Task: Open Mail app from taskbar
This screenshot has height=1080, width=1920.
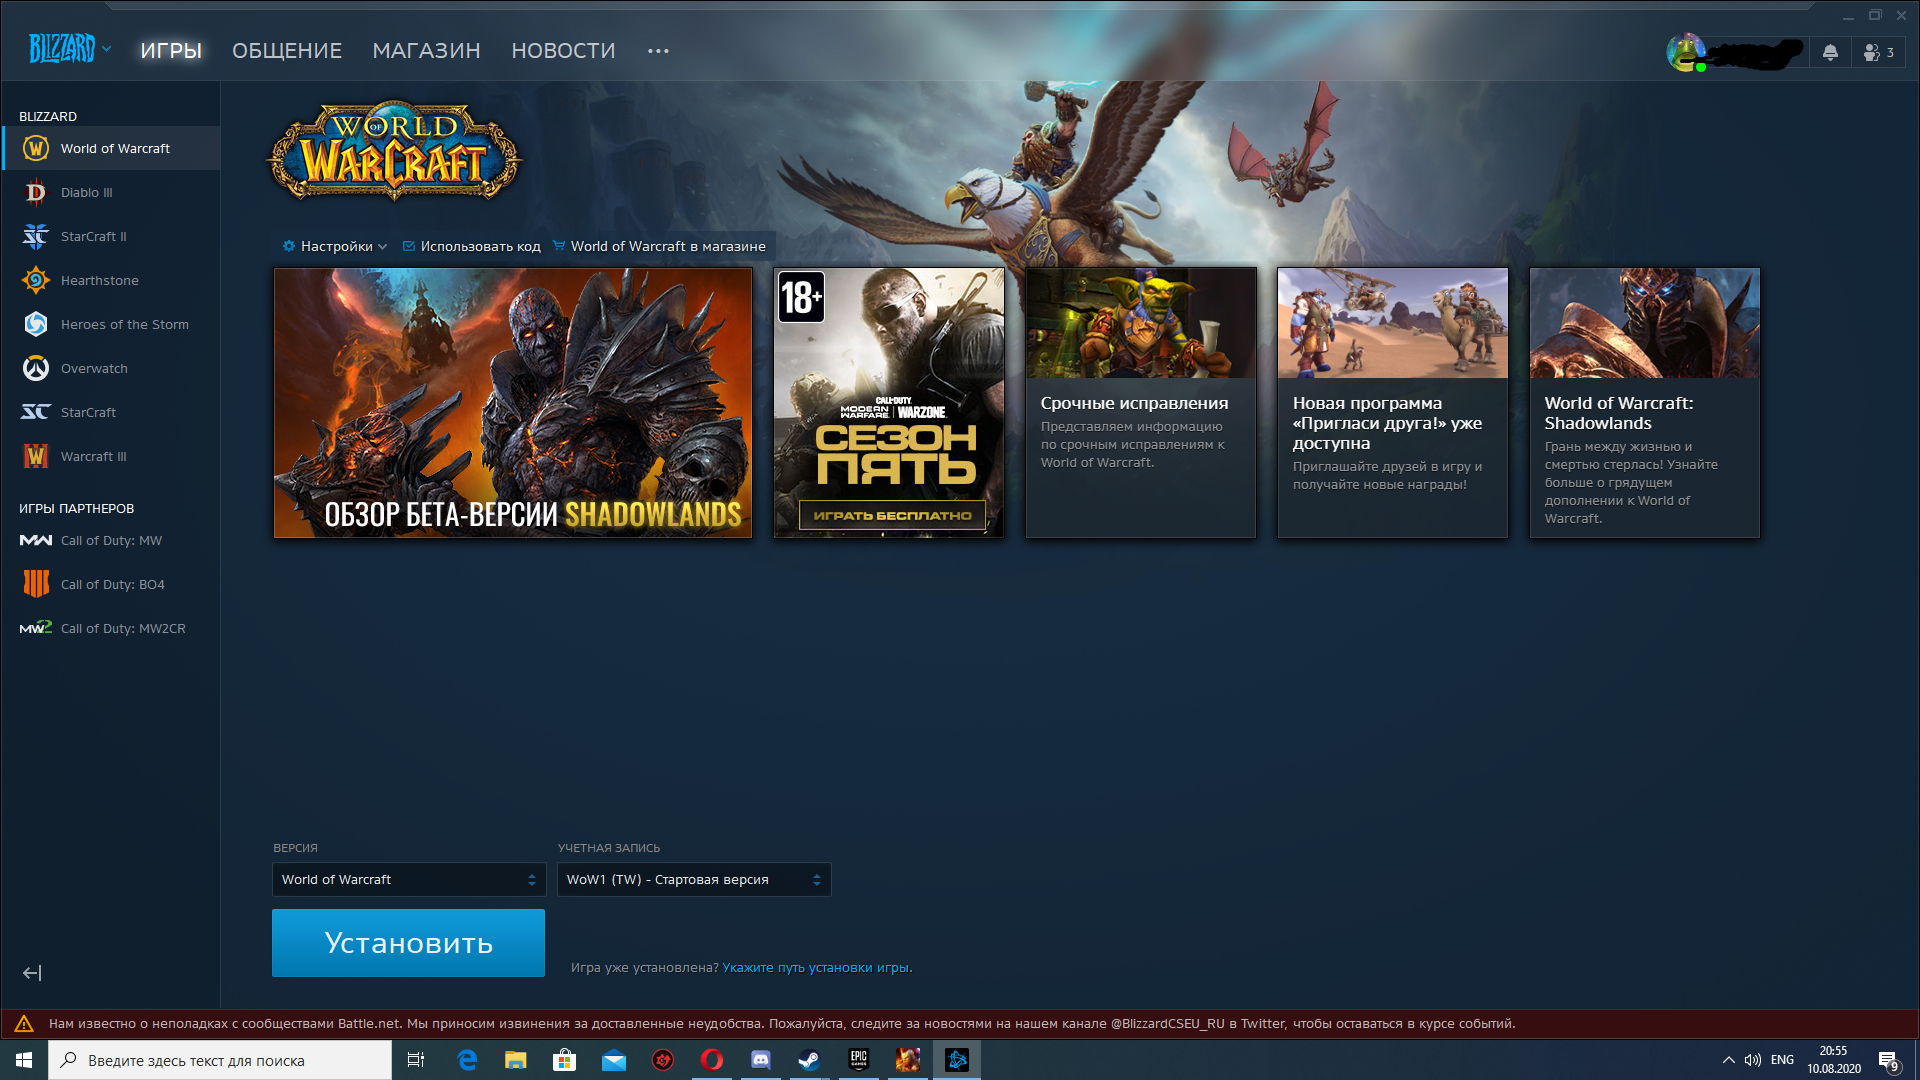Action: click(x=614, y=1060)
